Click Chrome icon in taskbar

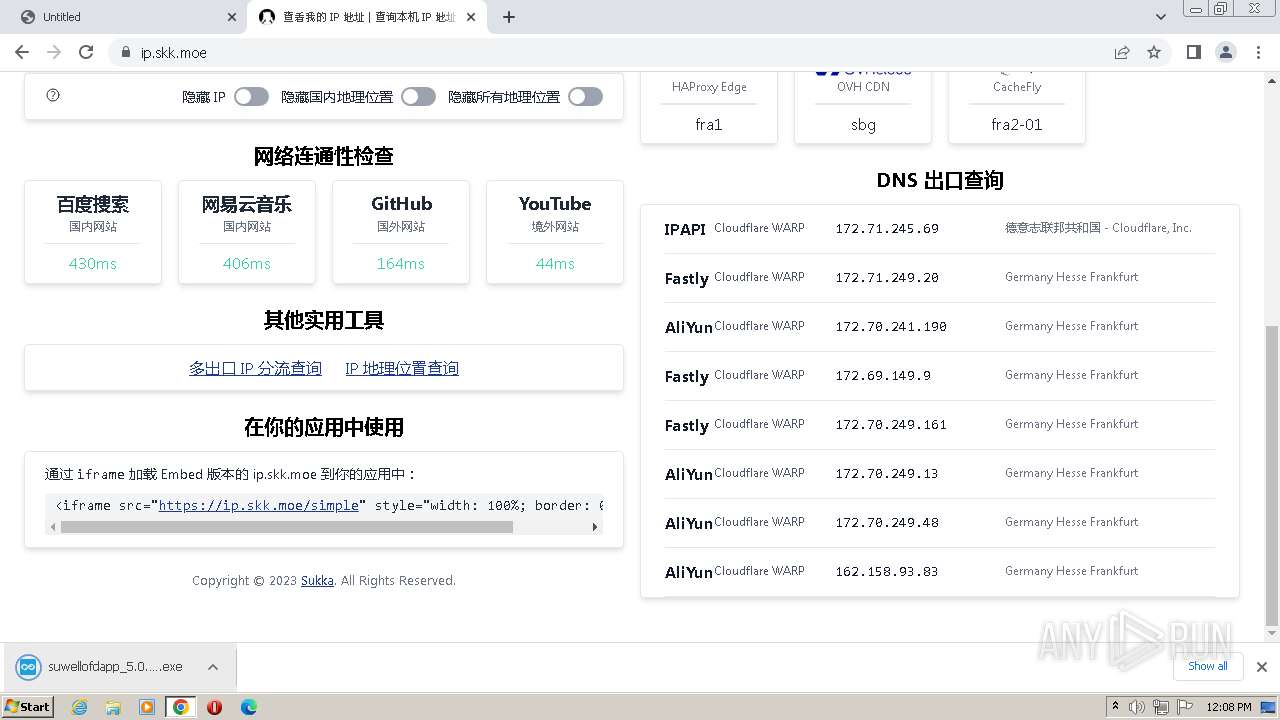180,707
